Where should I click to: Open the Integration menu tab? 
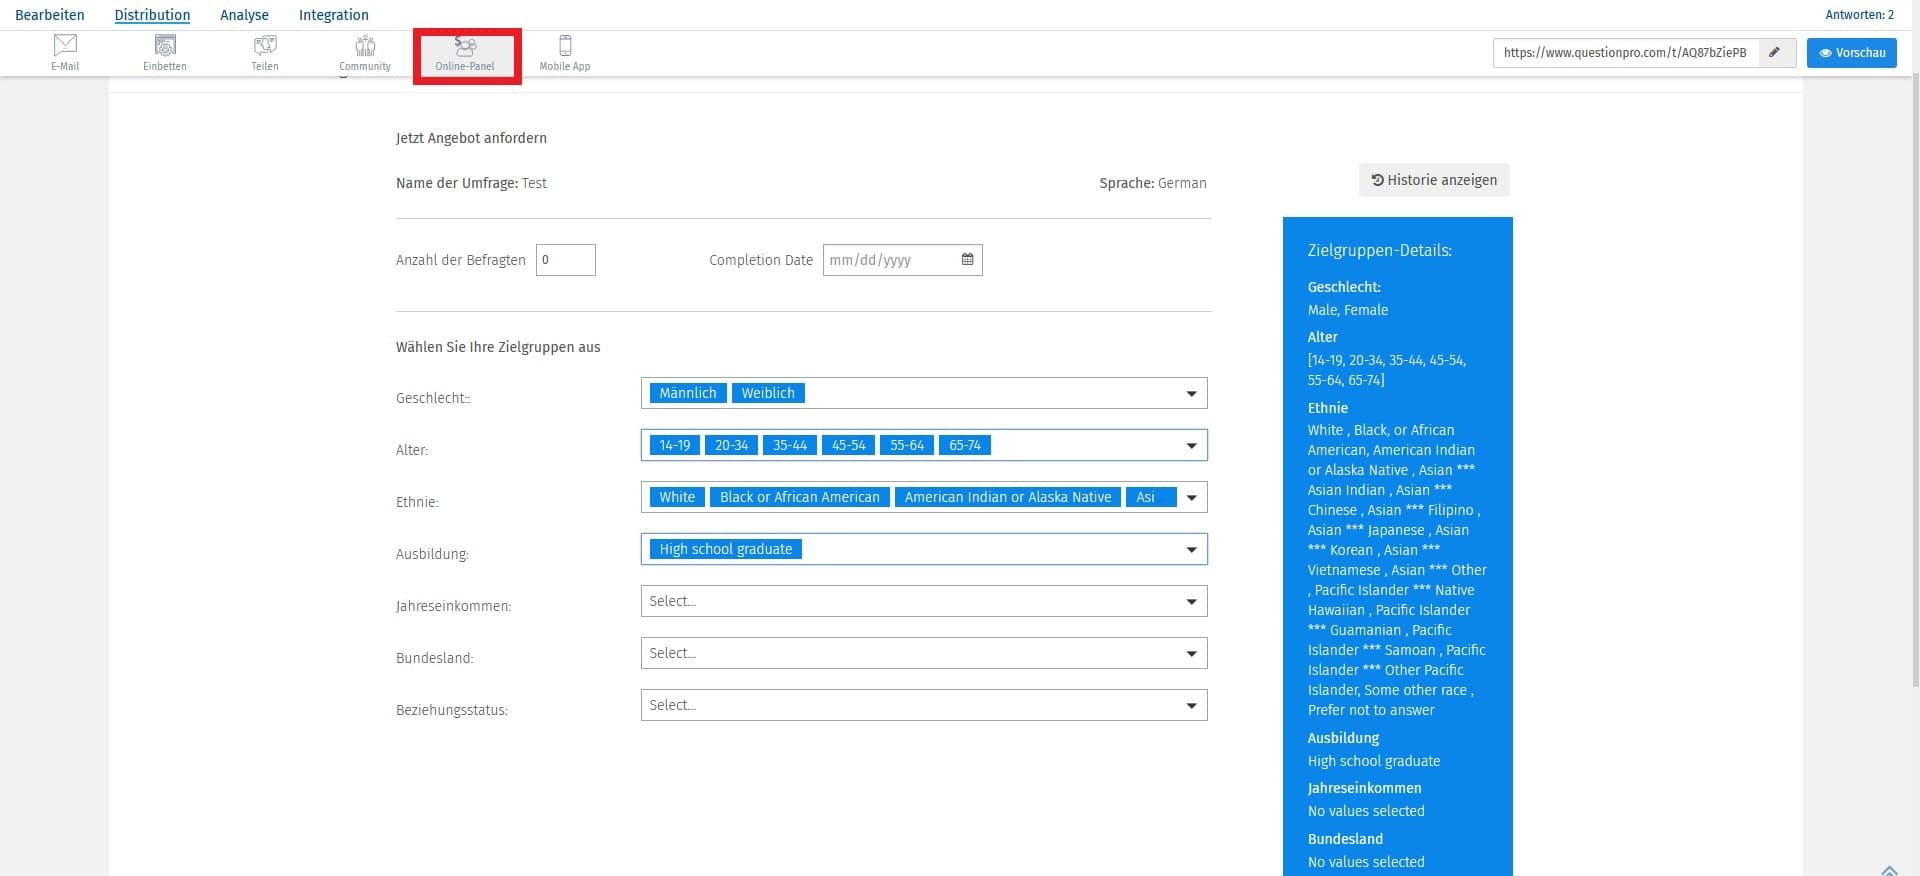[x=333, y=15]
